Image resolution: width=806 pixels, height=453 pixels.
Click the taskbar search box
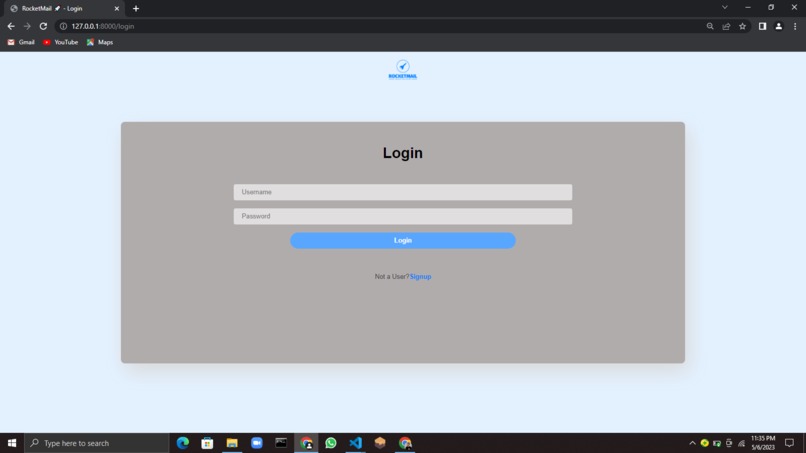click(97, 443)
